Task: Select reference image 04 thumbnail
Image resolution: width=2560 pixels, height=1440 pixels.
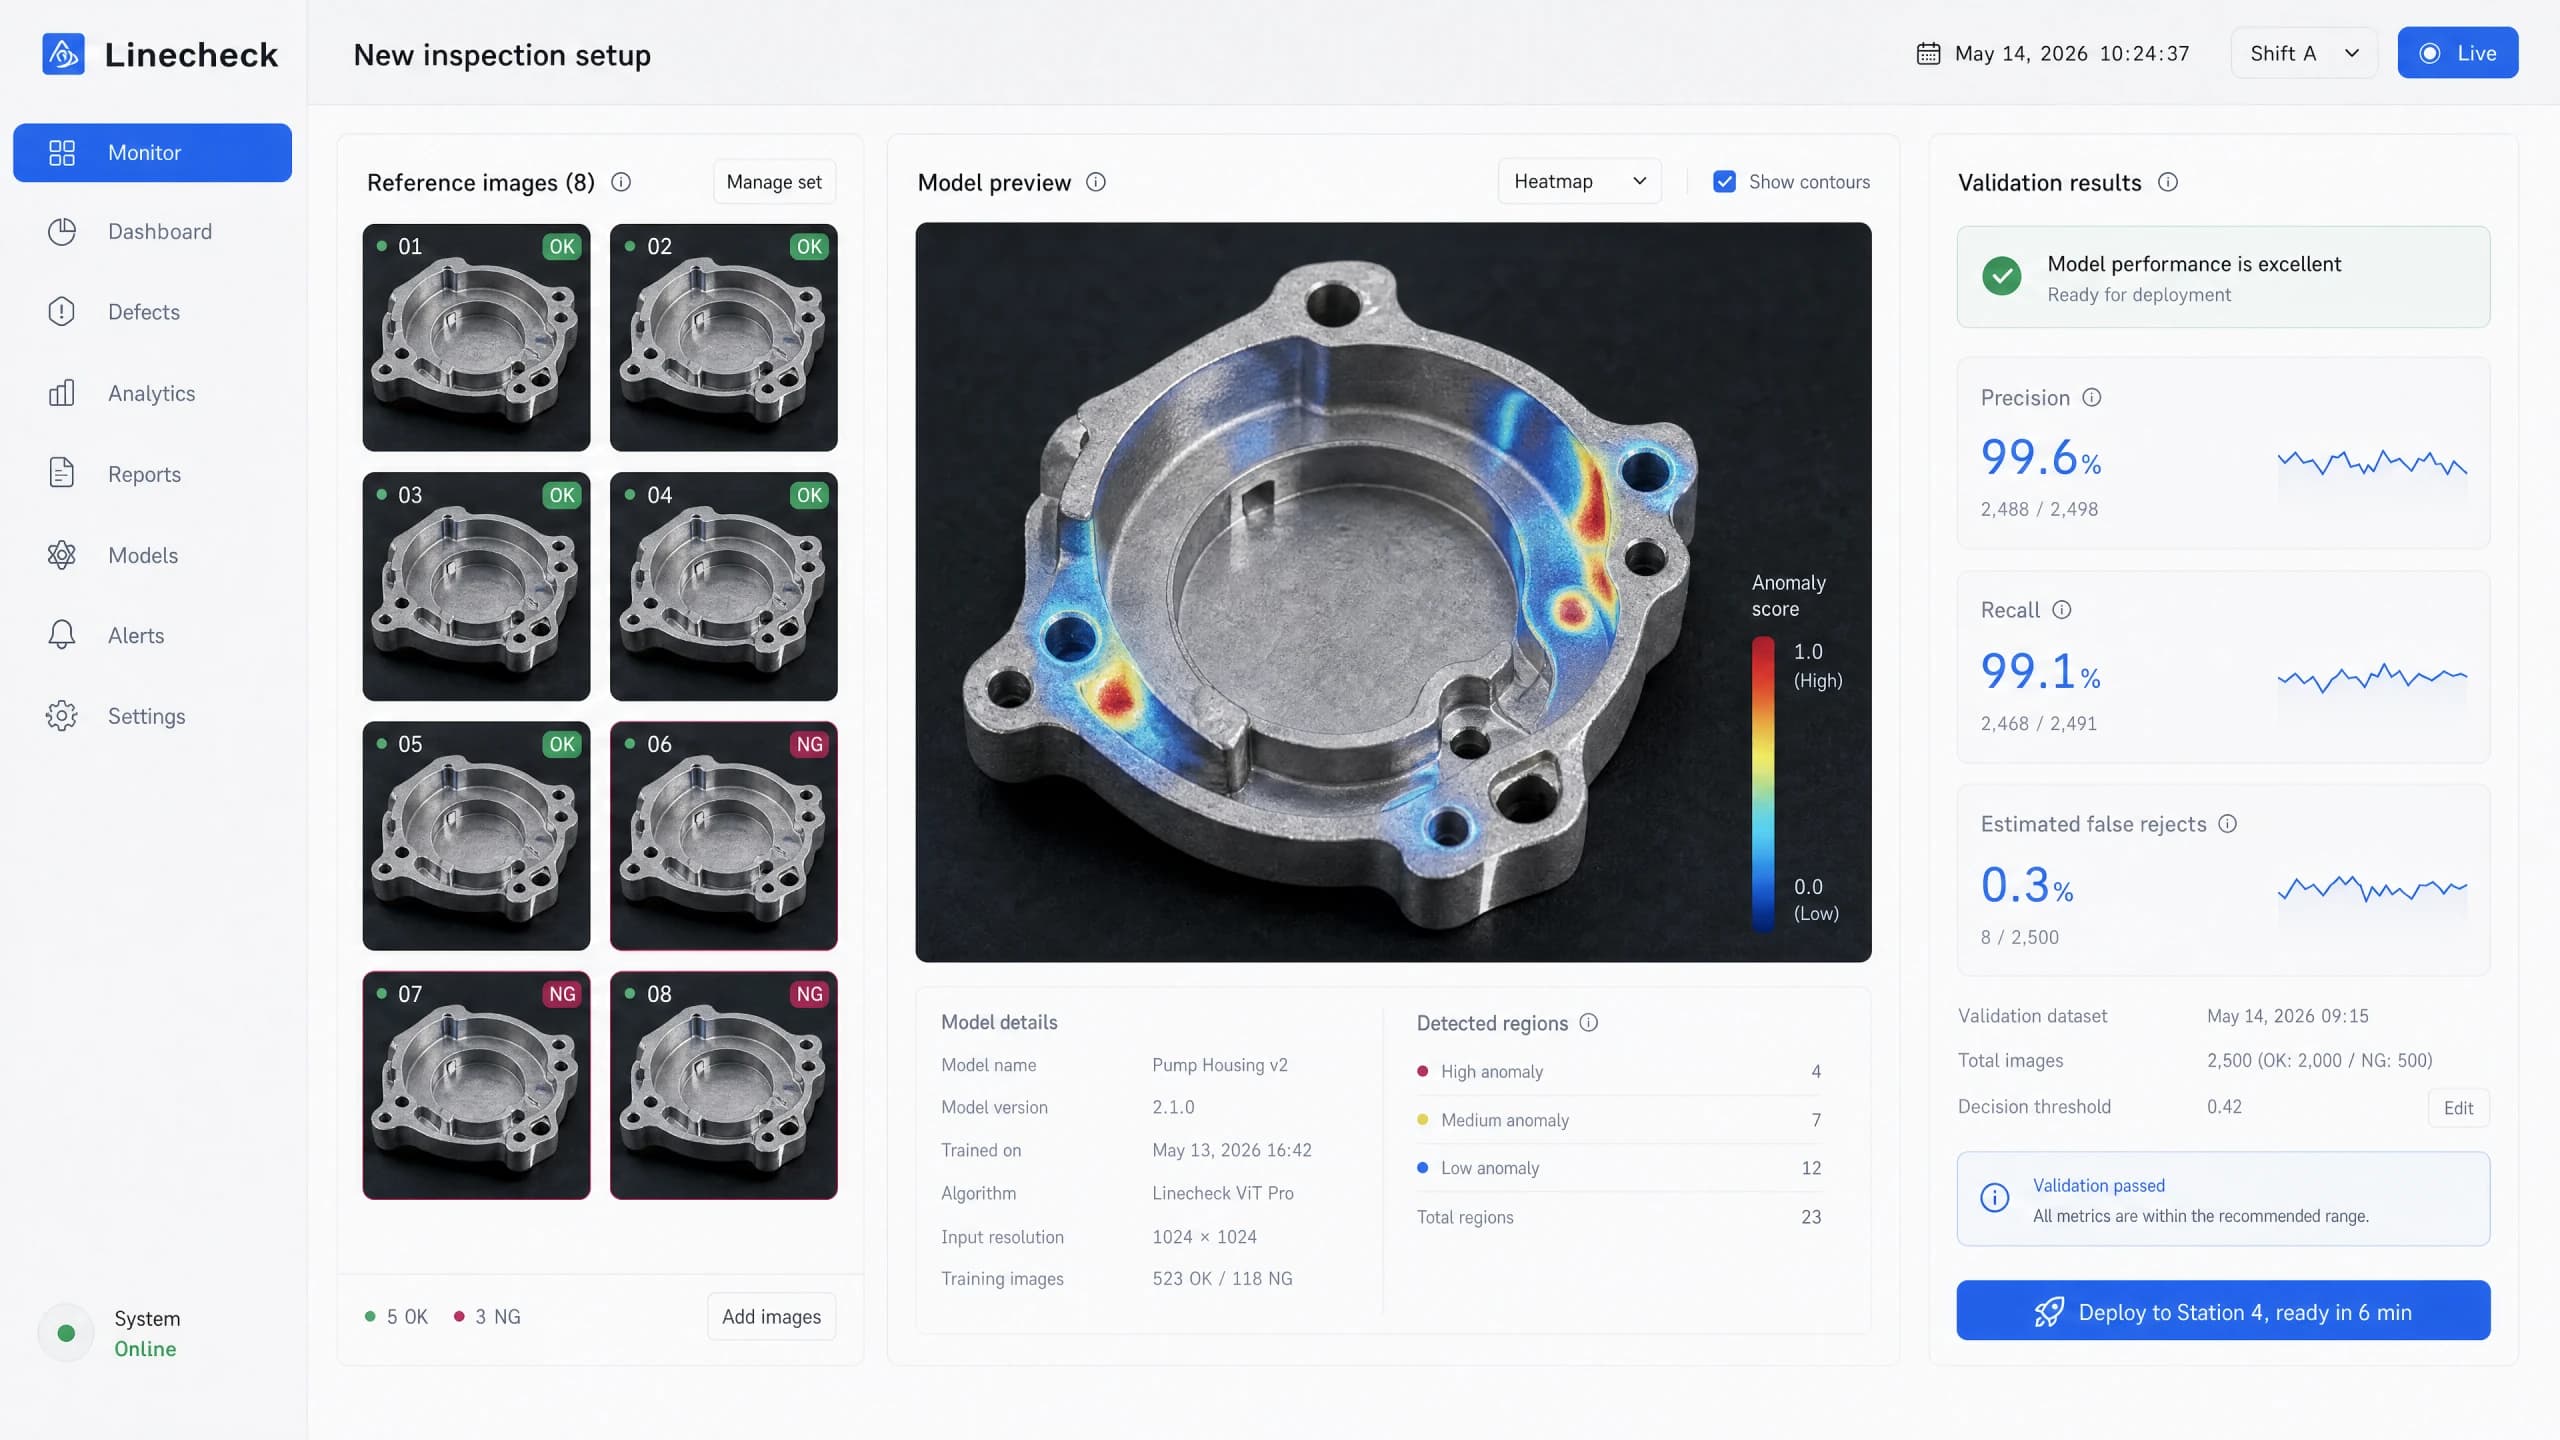Action: click(x=724, y=586)
